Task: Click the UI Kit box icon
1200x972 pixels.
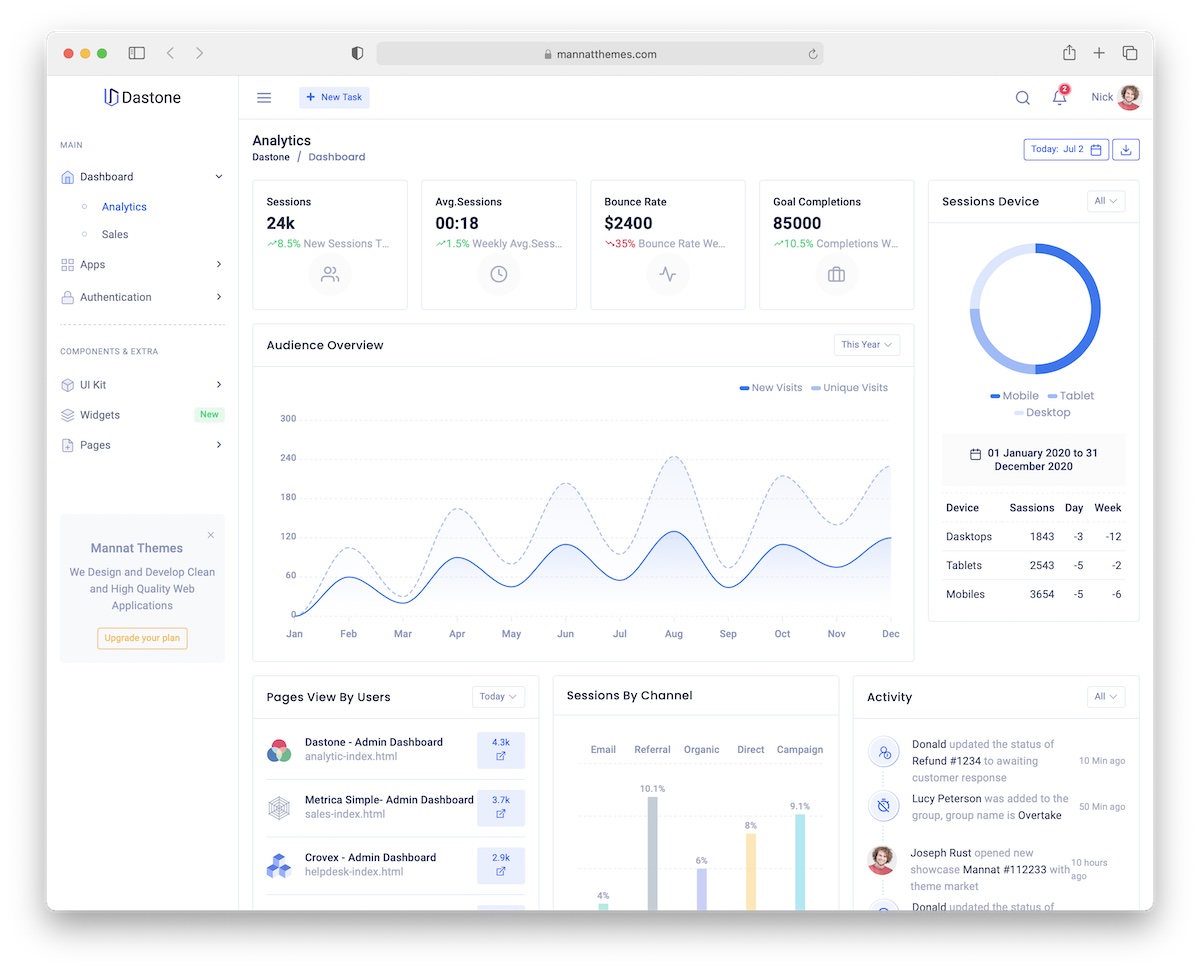Action: 68,385
